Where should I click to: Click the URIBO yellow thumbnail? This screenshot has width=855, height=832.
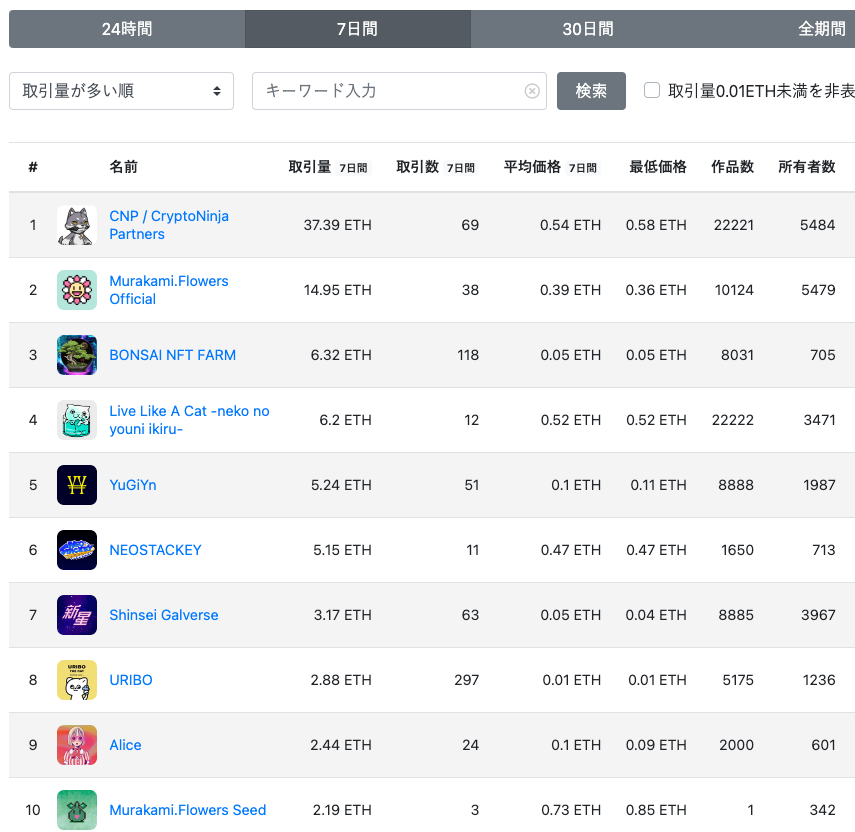click(x=77, y=680)
